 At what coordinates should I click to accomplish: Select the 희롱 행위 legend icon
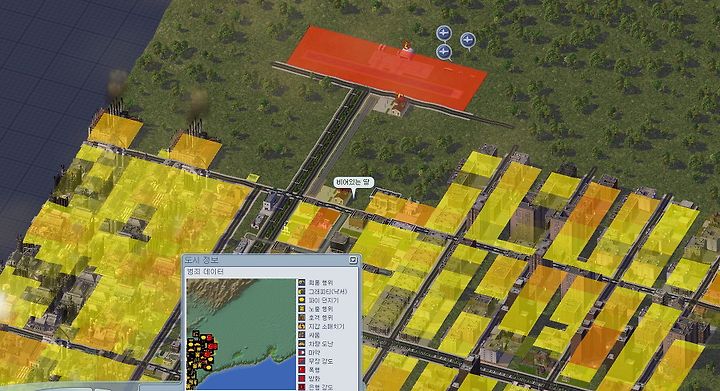pyautogui.click(x=302, y=283)
